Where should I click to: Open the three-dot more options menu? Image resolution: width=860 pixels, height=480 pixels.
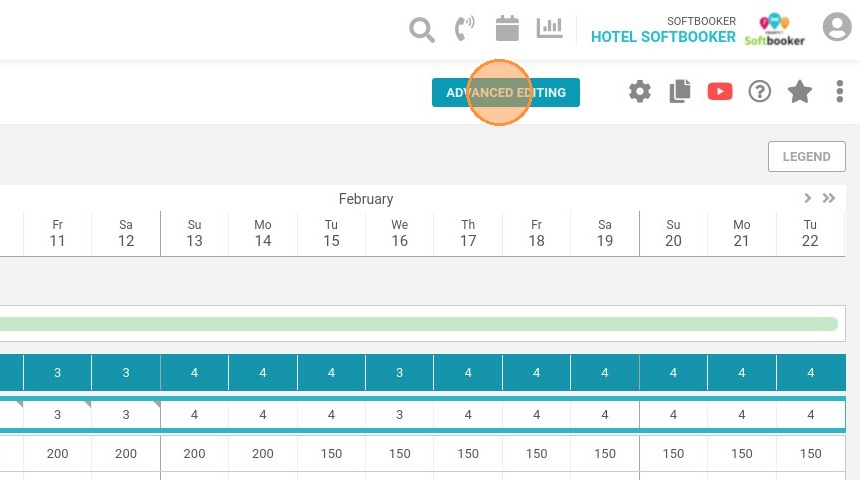click(x=840, y=91)
